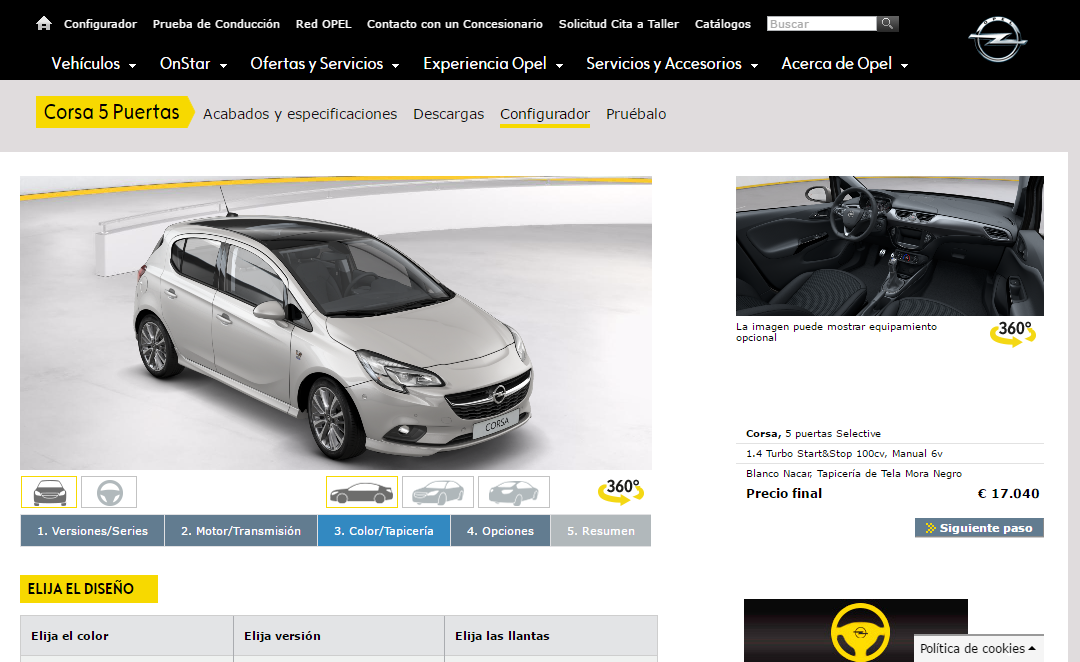Select the exterior car view icon
The width and height of the screenshot is (1080, 662).
coord(49,492)
